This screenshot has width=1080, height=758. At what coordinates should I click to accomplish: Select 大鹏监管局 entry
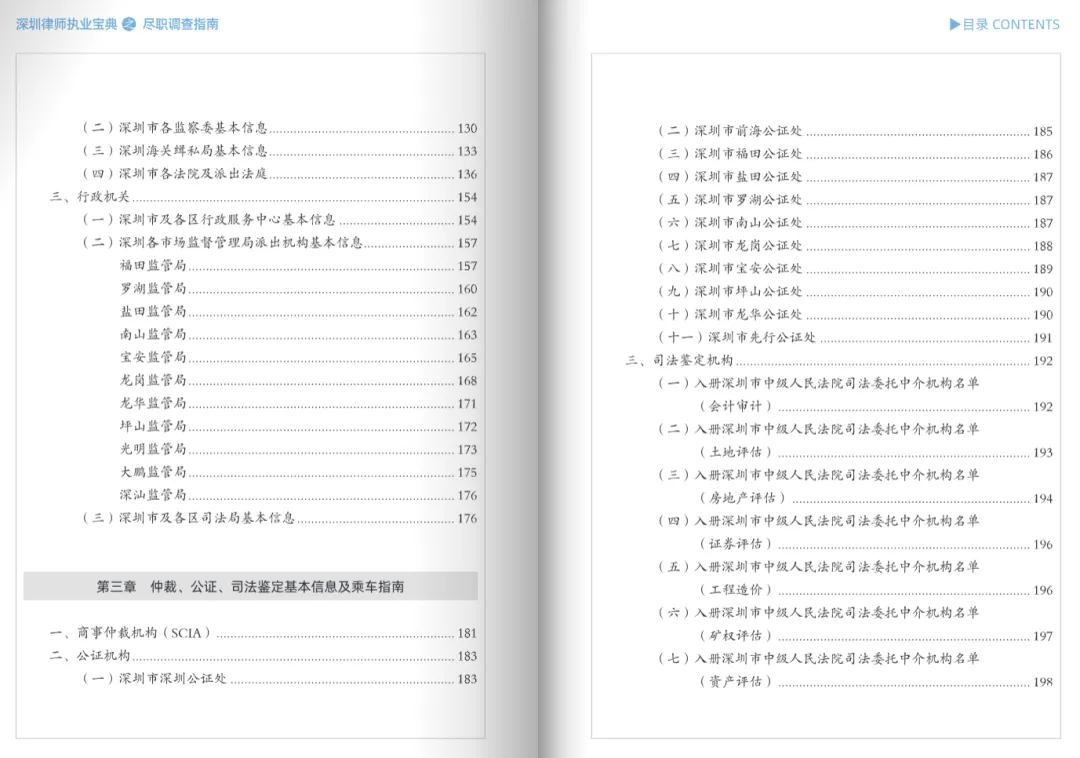pyautogui.click(x=298, y=472)
